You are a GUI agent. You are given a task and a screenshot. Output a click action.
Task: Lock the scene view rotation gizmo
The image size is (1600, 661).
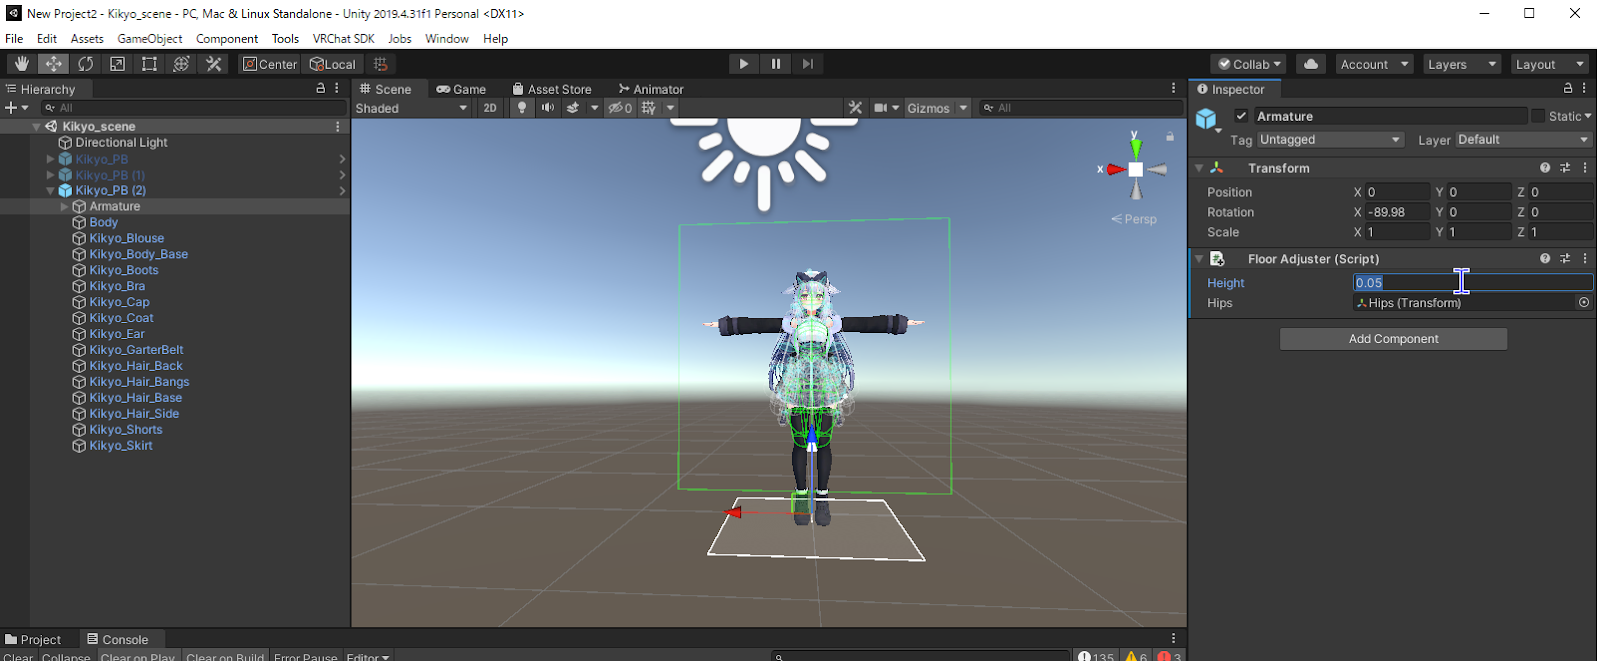click(1169, 136)
